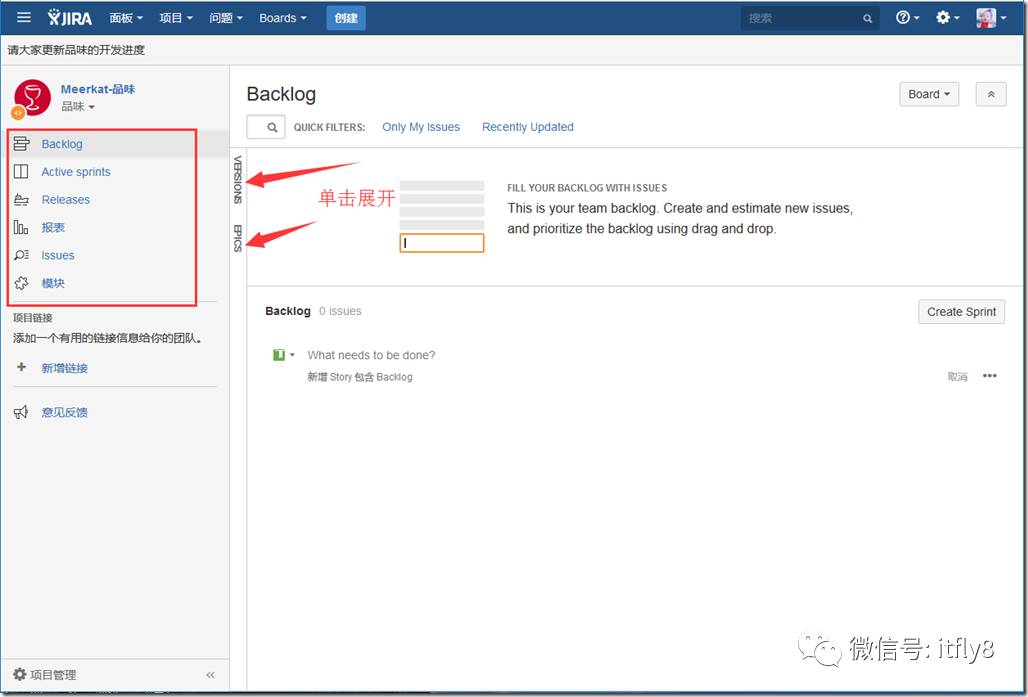The image size is (1028, 697).
Task: Click the 意见反馈 link
Action: coord(64,412)
